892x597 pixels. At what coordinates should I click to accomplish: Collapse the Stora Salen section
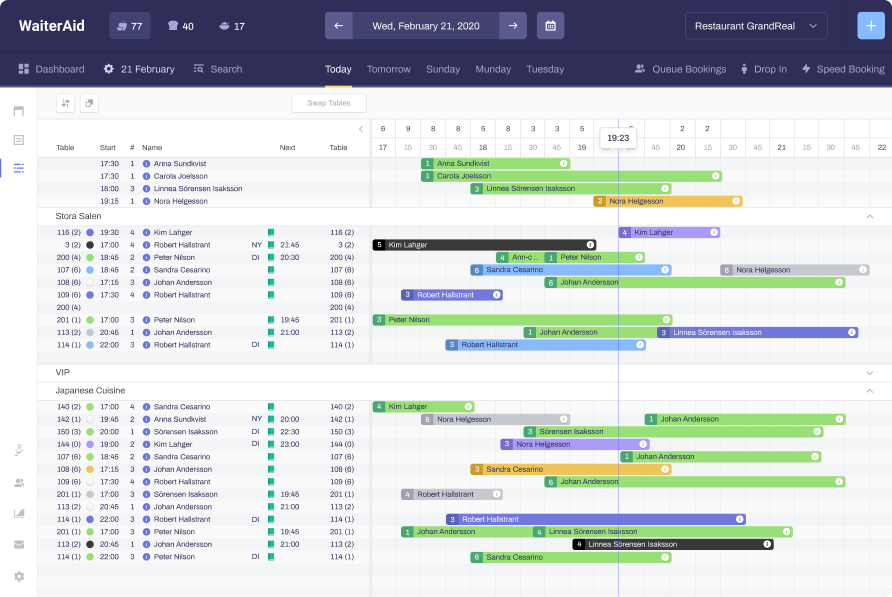(x=869, y=216)
